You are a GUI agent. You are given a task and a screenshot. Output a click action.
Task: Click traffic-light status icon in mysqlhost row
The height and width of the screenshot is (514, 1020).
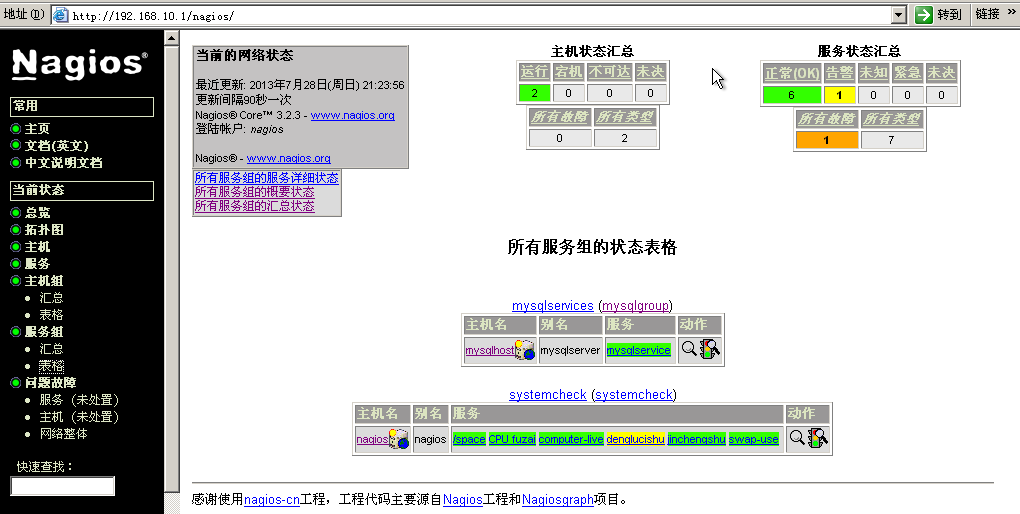[x=710, y=349]
